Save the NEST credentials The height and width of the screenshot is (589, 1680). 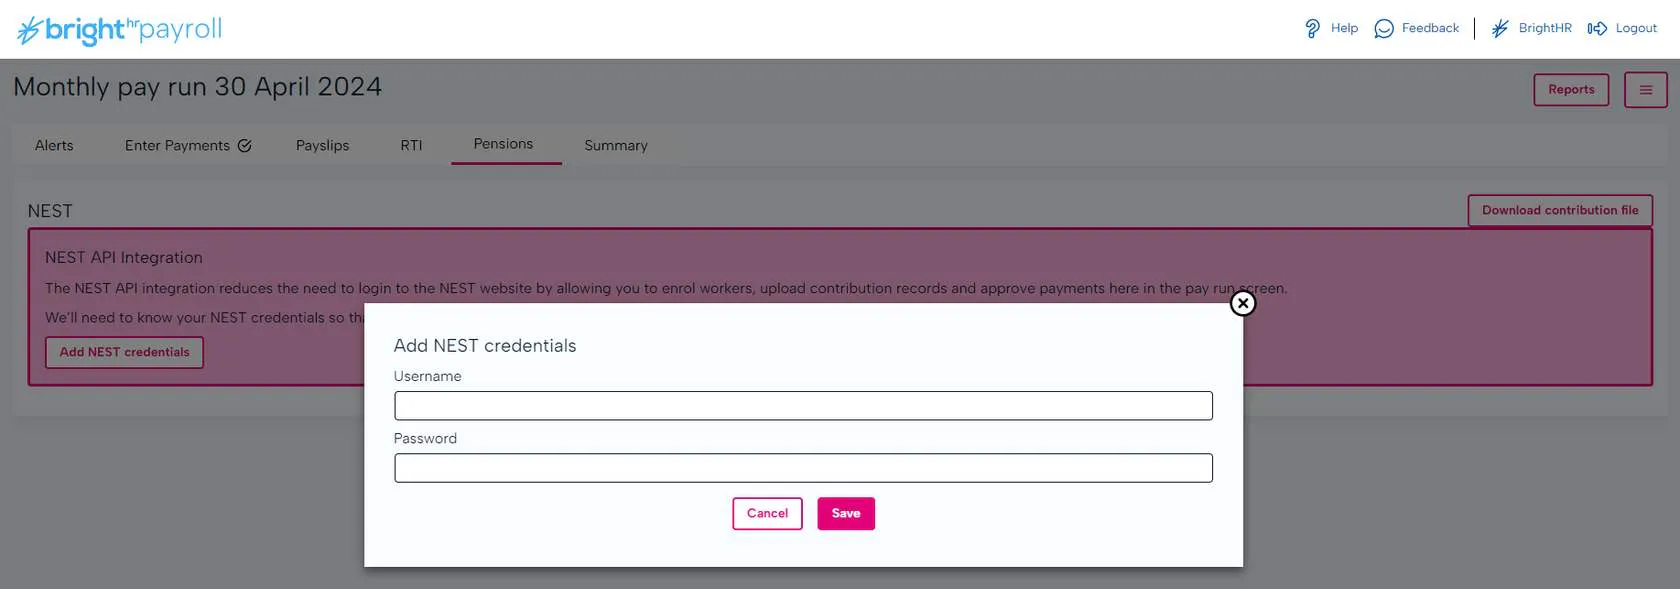click(846, 514)
